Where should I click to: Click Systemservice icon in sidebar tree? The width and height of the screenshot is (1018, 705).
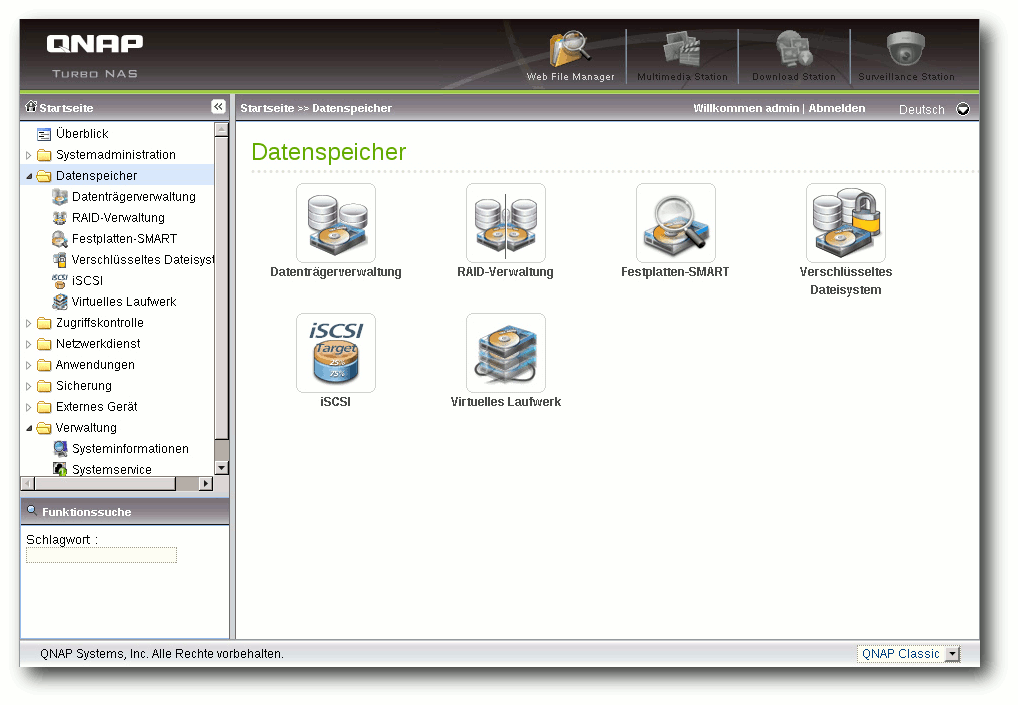click(x=60, y=469)
